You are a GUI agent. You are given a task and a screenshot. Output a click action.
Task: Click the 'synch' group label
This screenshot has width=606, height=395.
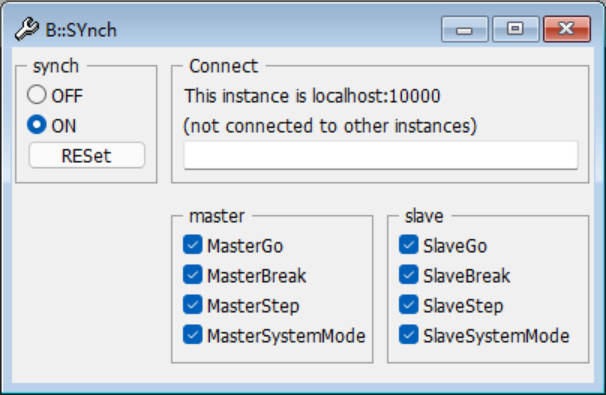[56, 66]
